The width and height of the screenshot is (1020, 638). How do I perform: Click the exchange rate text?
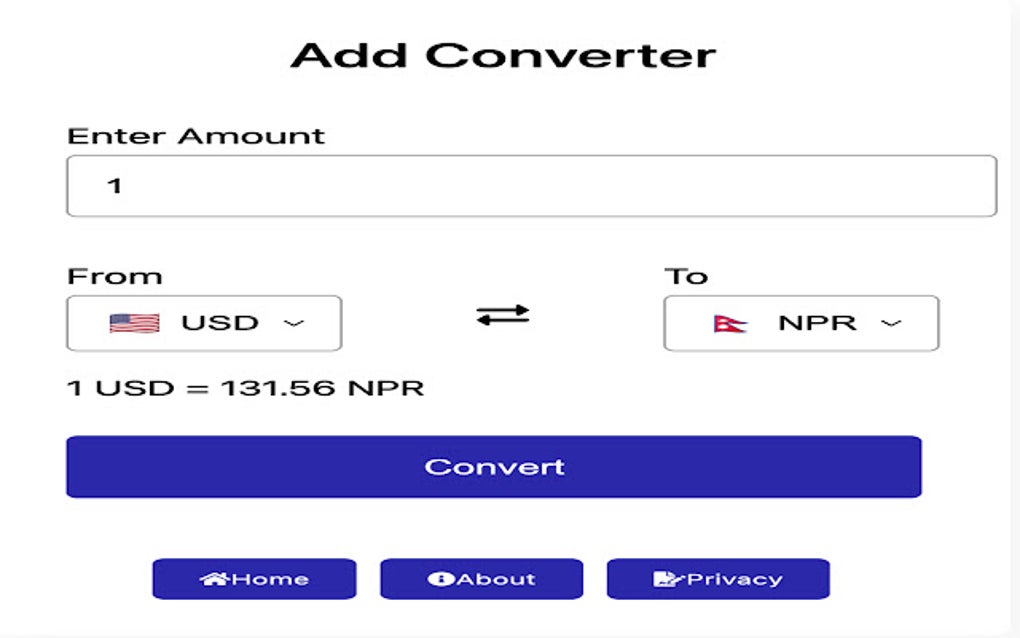(244, 387)
